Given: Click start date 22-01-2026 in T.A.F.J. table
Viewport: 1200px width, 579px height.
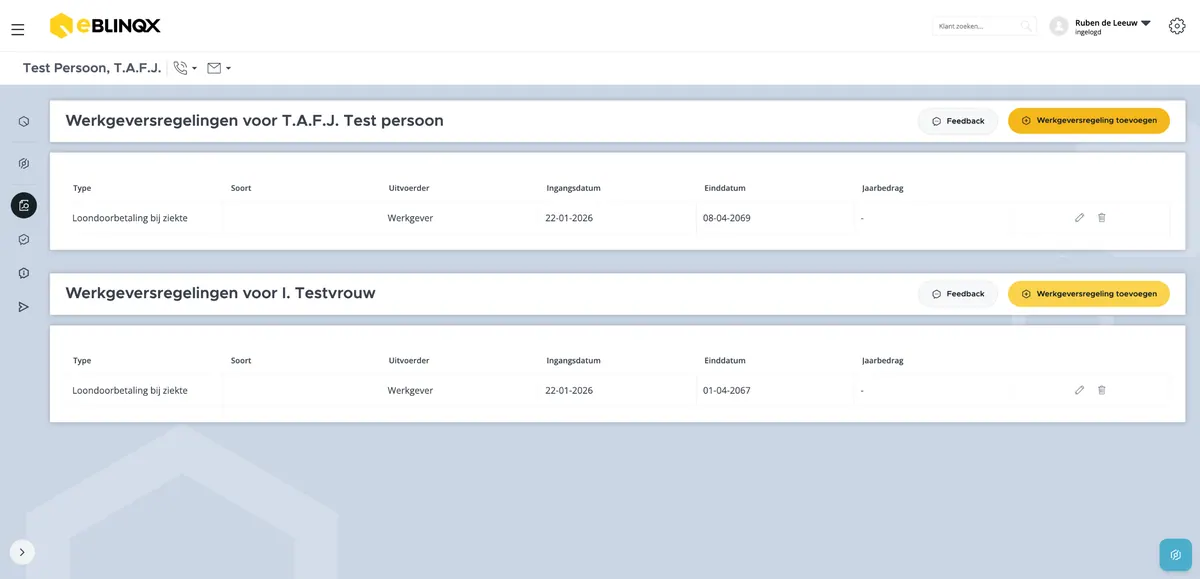Looking at the screenshot, I should (x=569, y=217).
